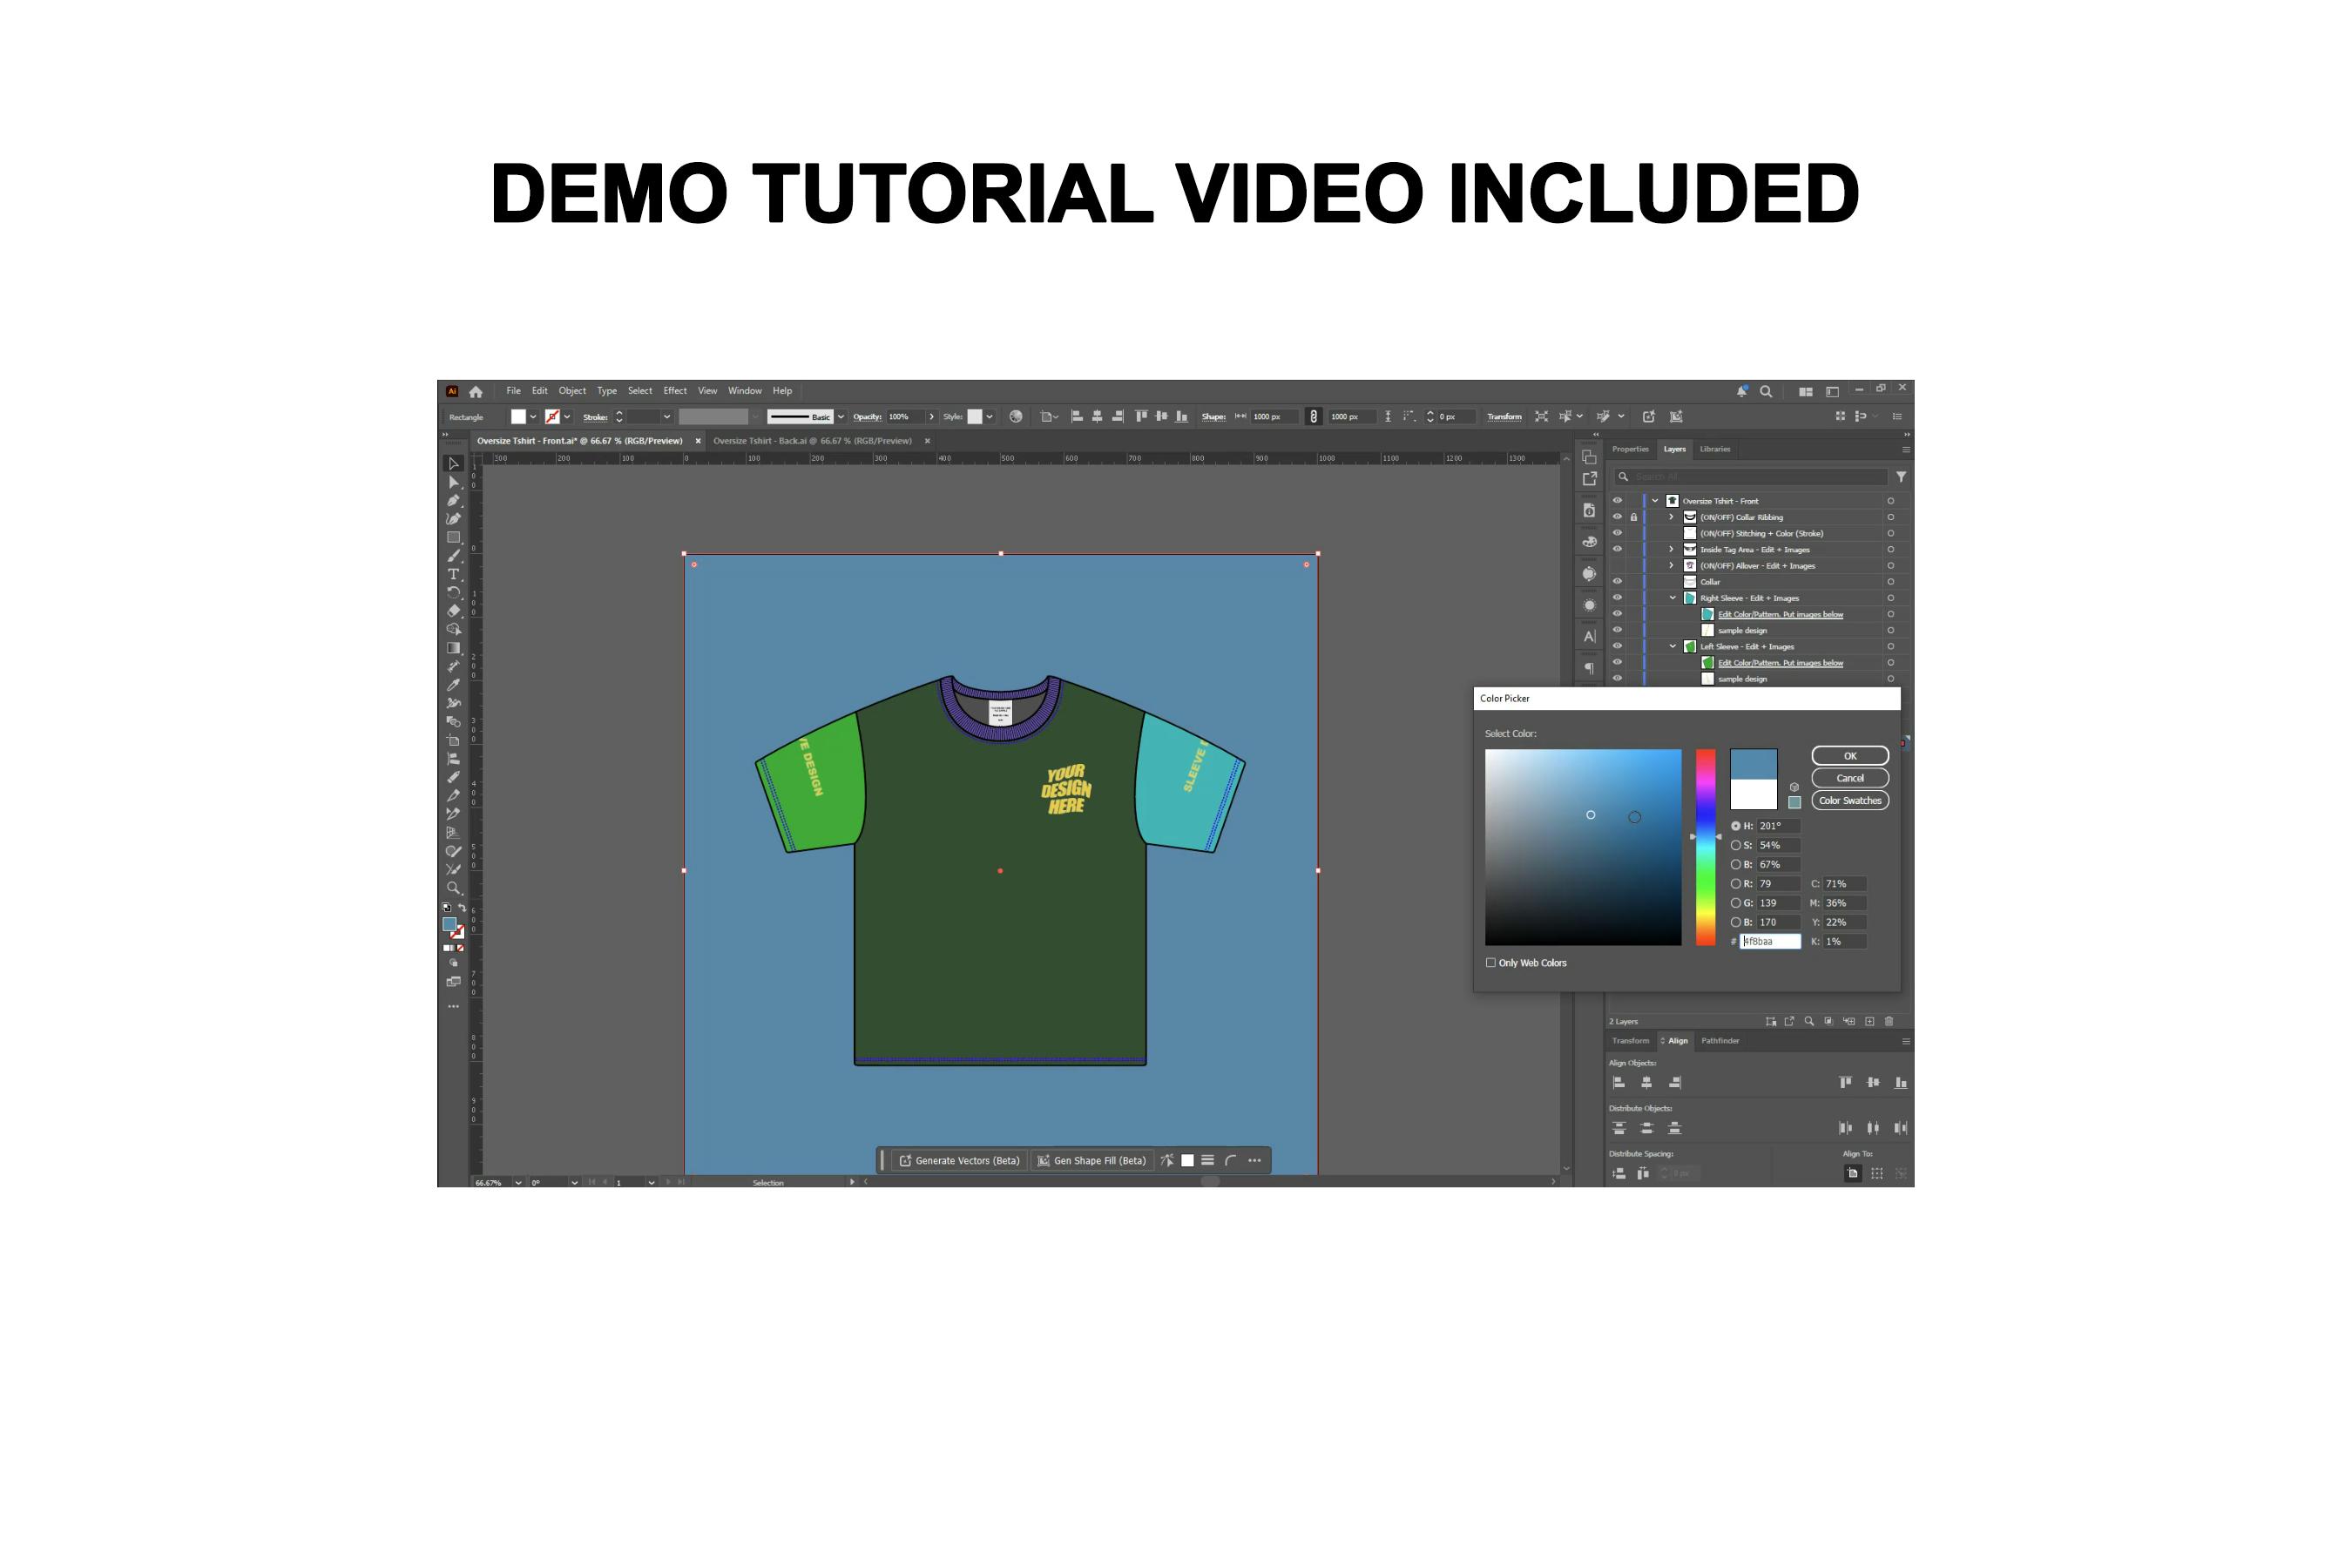The width and height of the screenshot is (2352, 1568).
Task: Open the search icon in the title bar
Action: tap(1766, 391)
